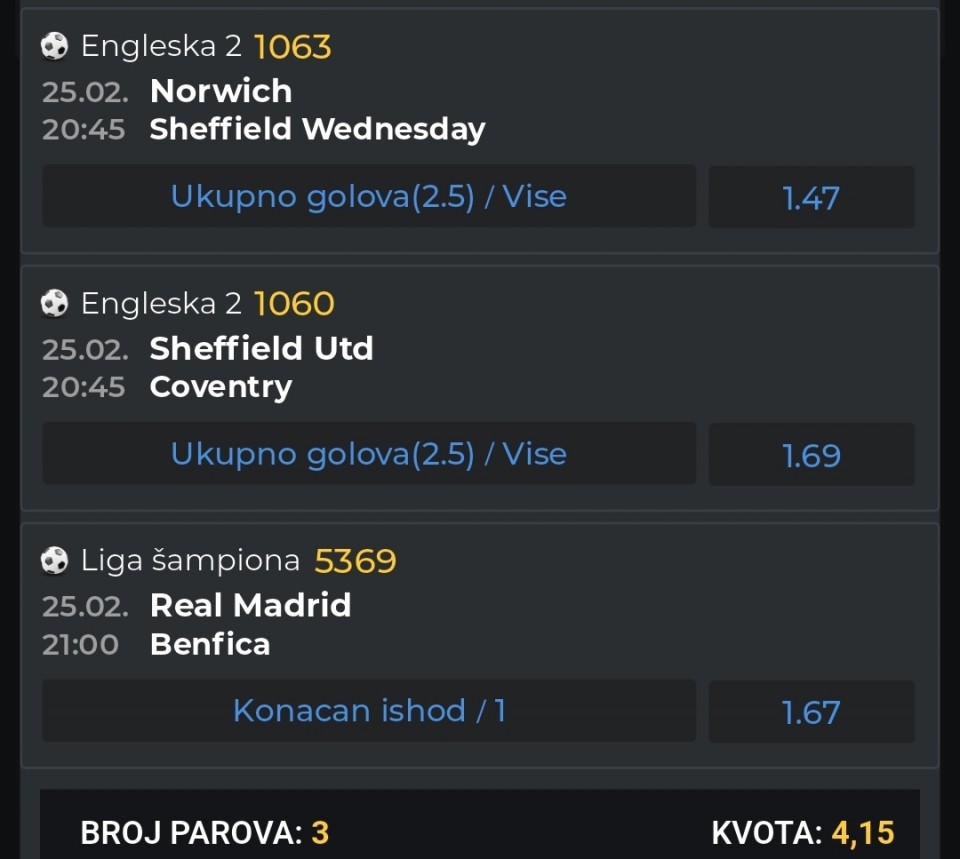Tap the Coventry team name
This screenshot has height=859, width=960.
(x=221, y=387)
